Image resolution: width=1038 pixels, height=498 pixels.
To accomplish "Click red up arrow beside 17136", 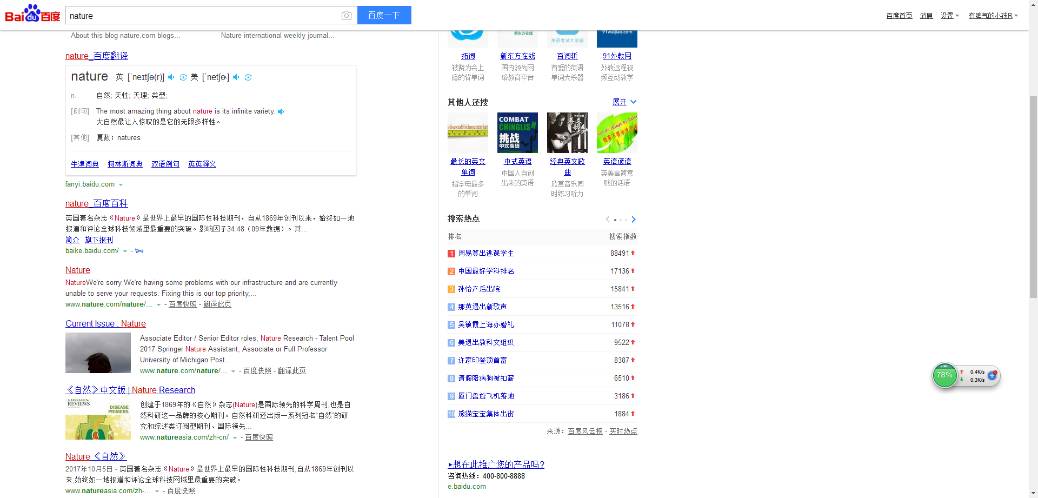I will [x=633, y=271].
